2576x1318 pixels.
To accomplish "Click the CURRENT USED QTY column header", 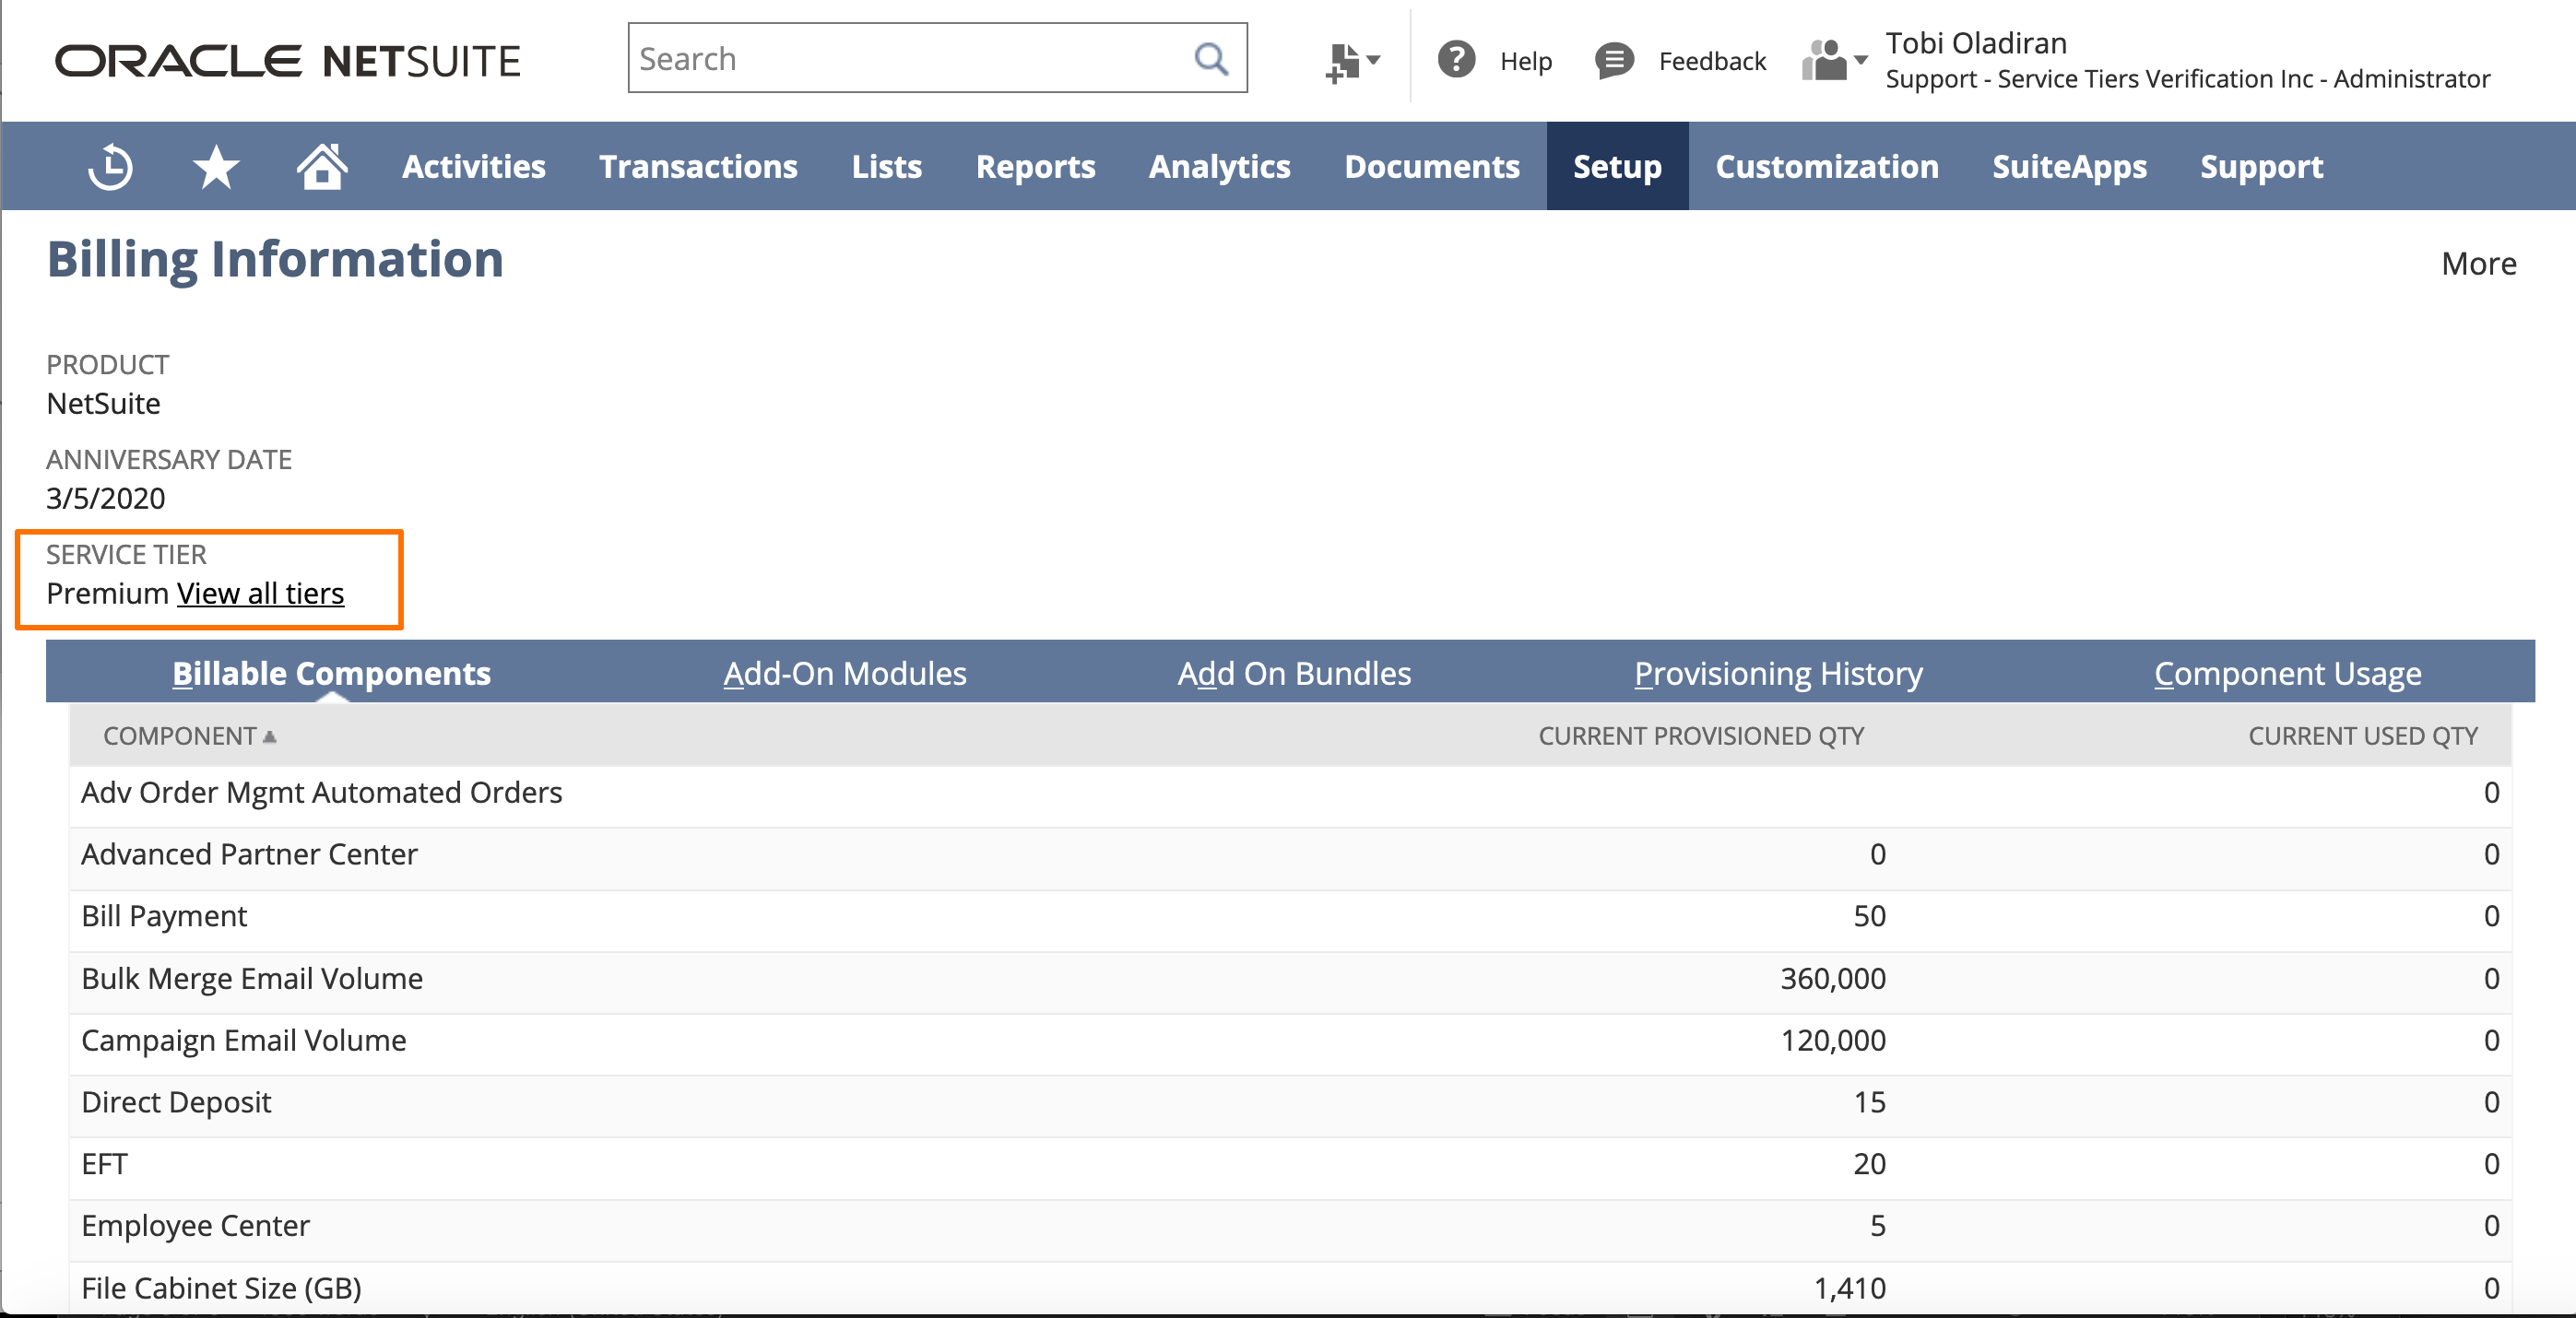I will pos(2363,736).
